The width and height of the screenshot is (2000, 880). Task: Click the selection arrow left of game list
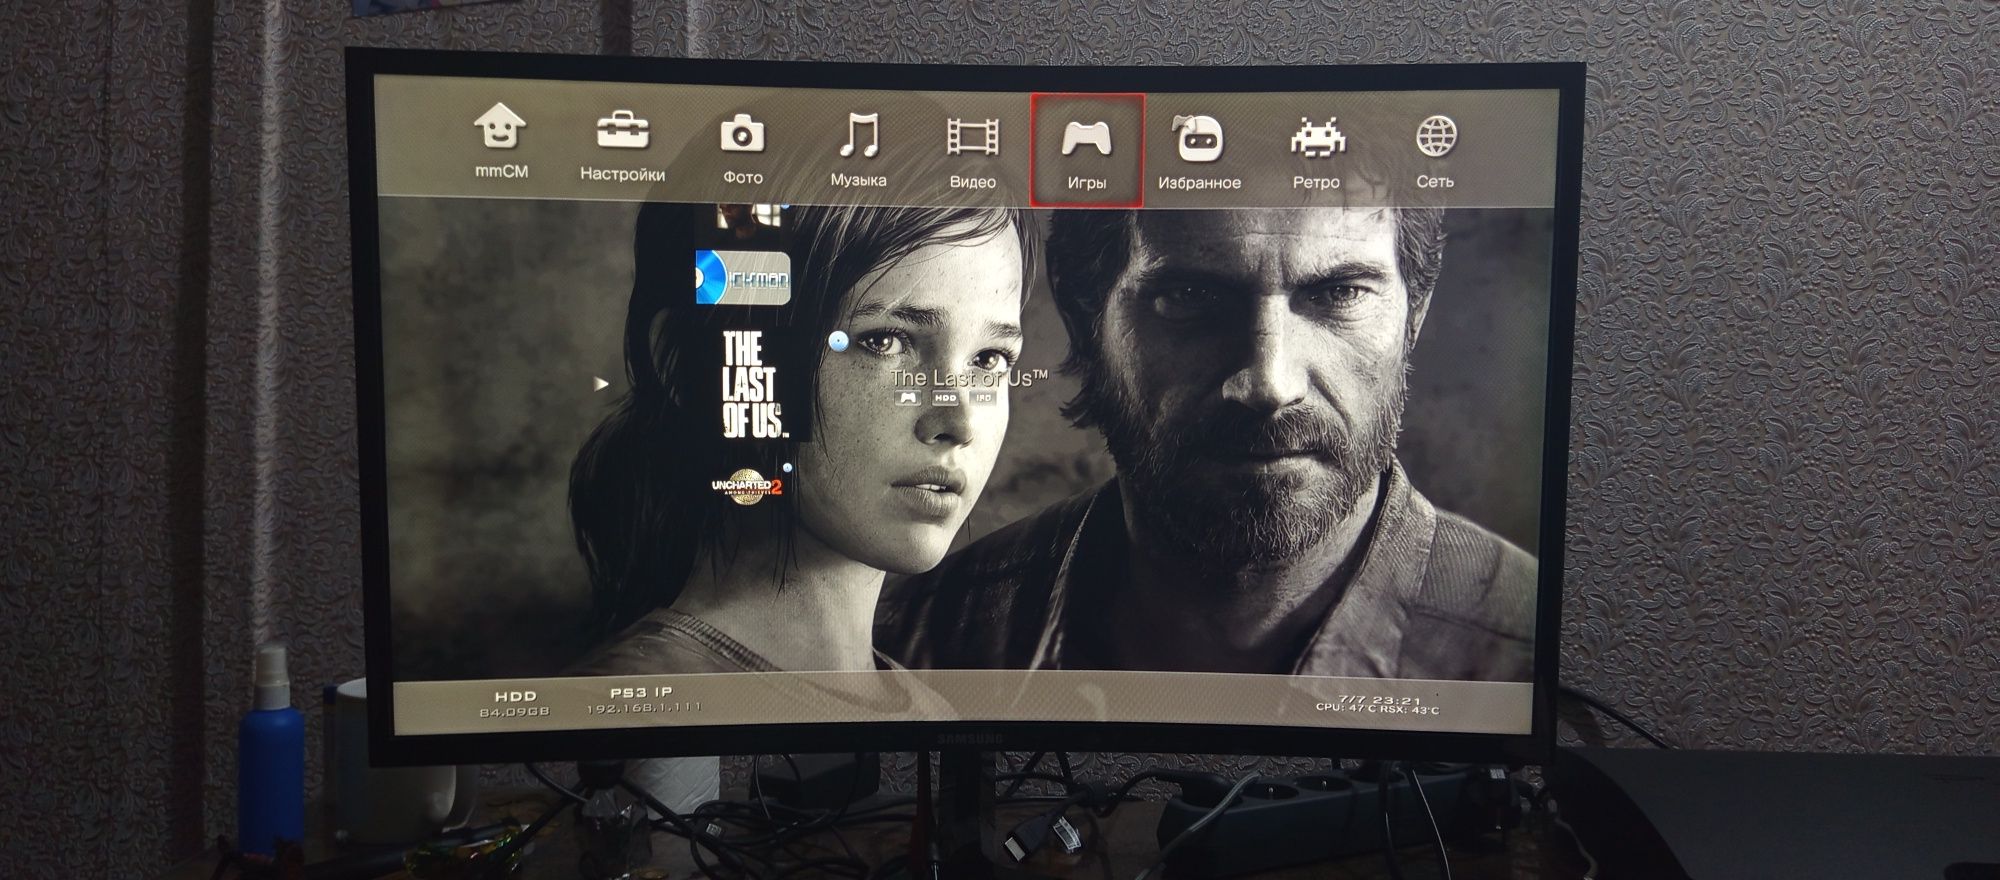(x=600, y=383)
